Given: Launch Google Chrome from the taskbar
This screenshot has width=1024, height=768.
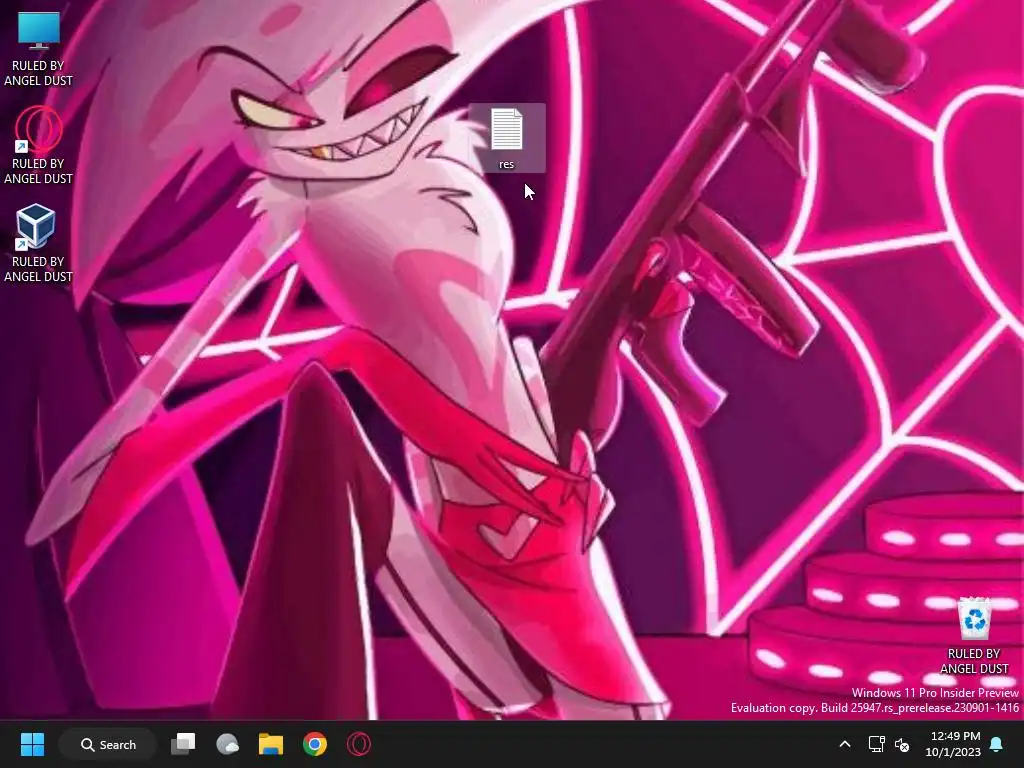Looking at the screenshot, I should (315, 744).
